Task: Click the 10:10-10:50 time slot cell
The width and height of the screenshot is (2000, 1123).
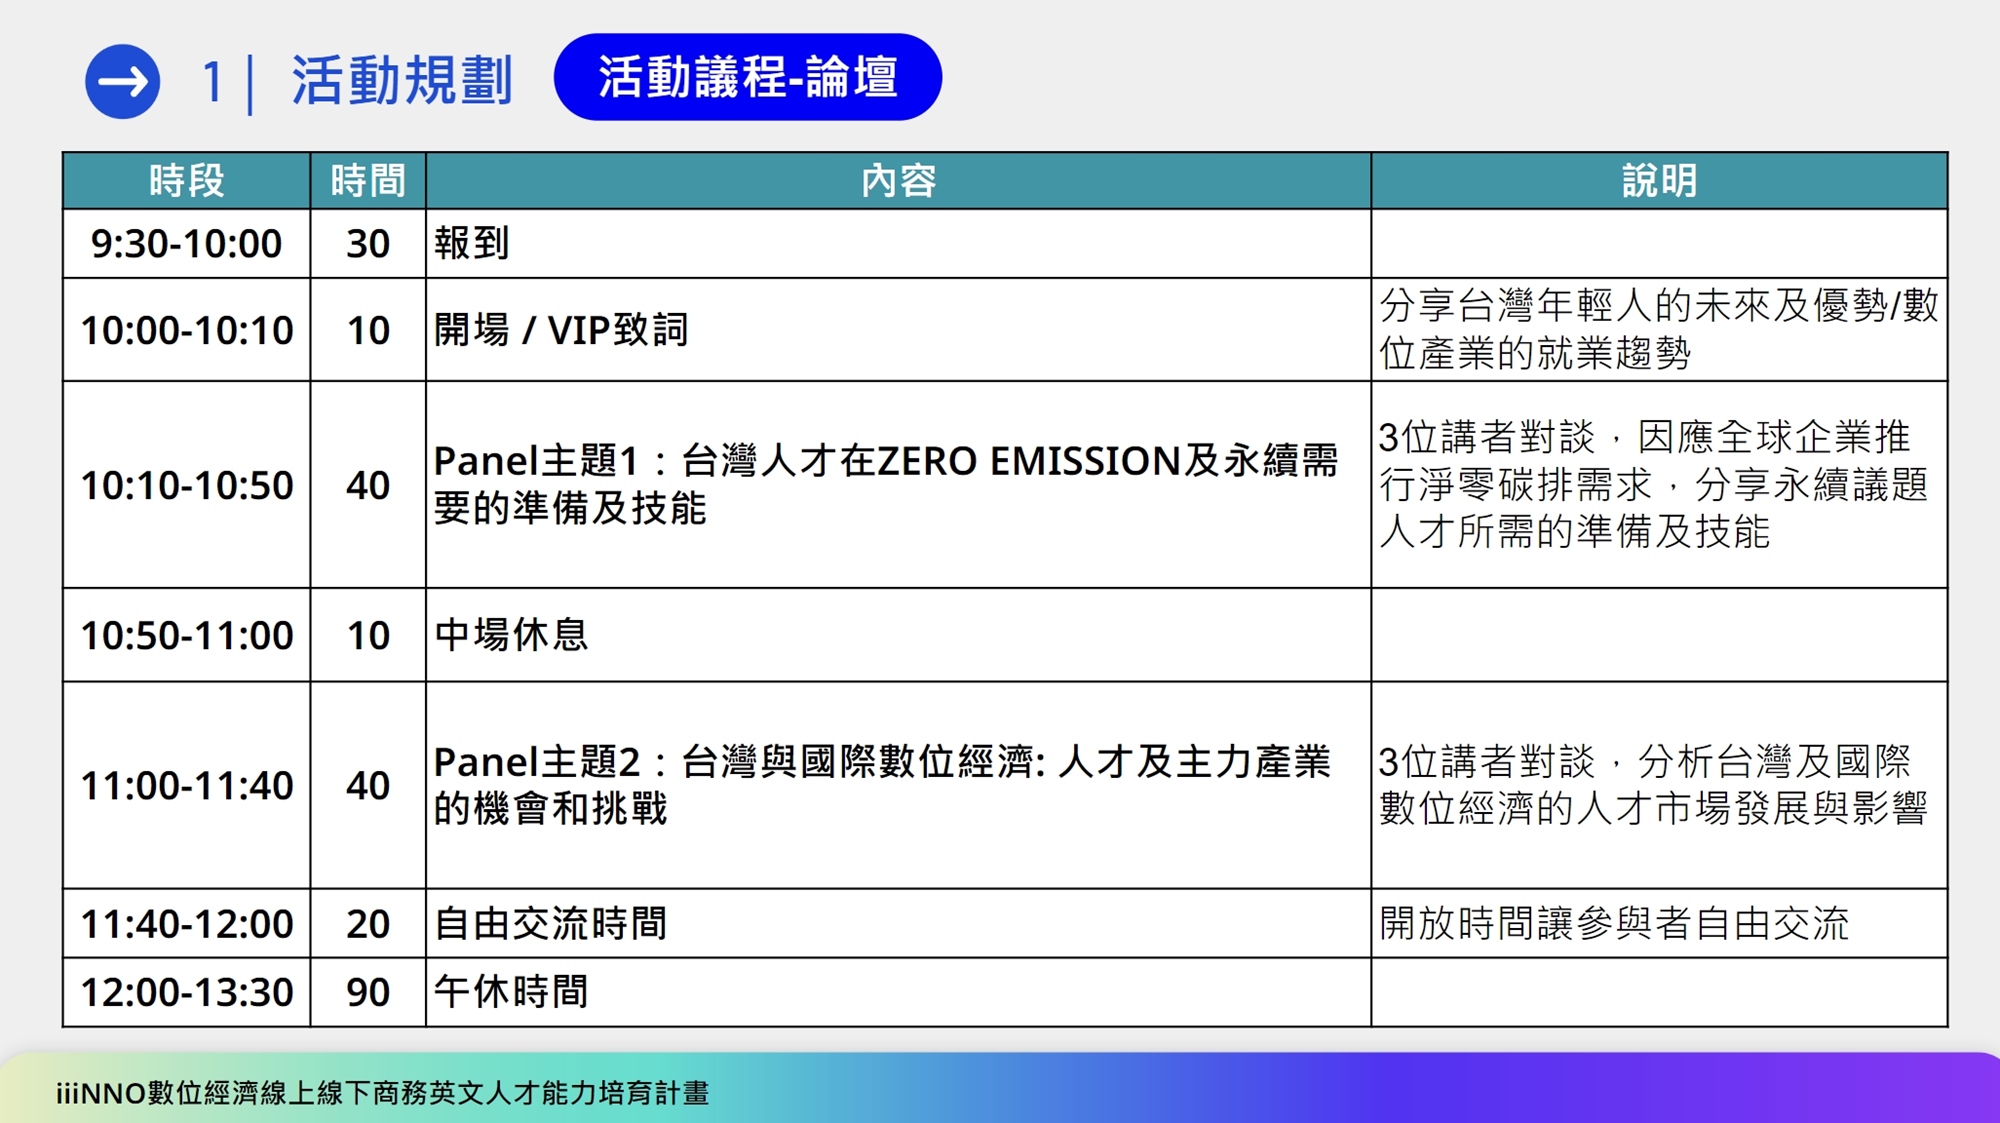Action: (x=186, y=485)
